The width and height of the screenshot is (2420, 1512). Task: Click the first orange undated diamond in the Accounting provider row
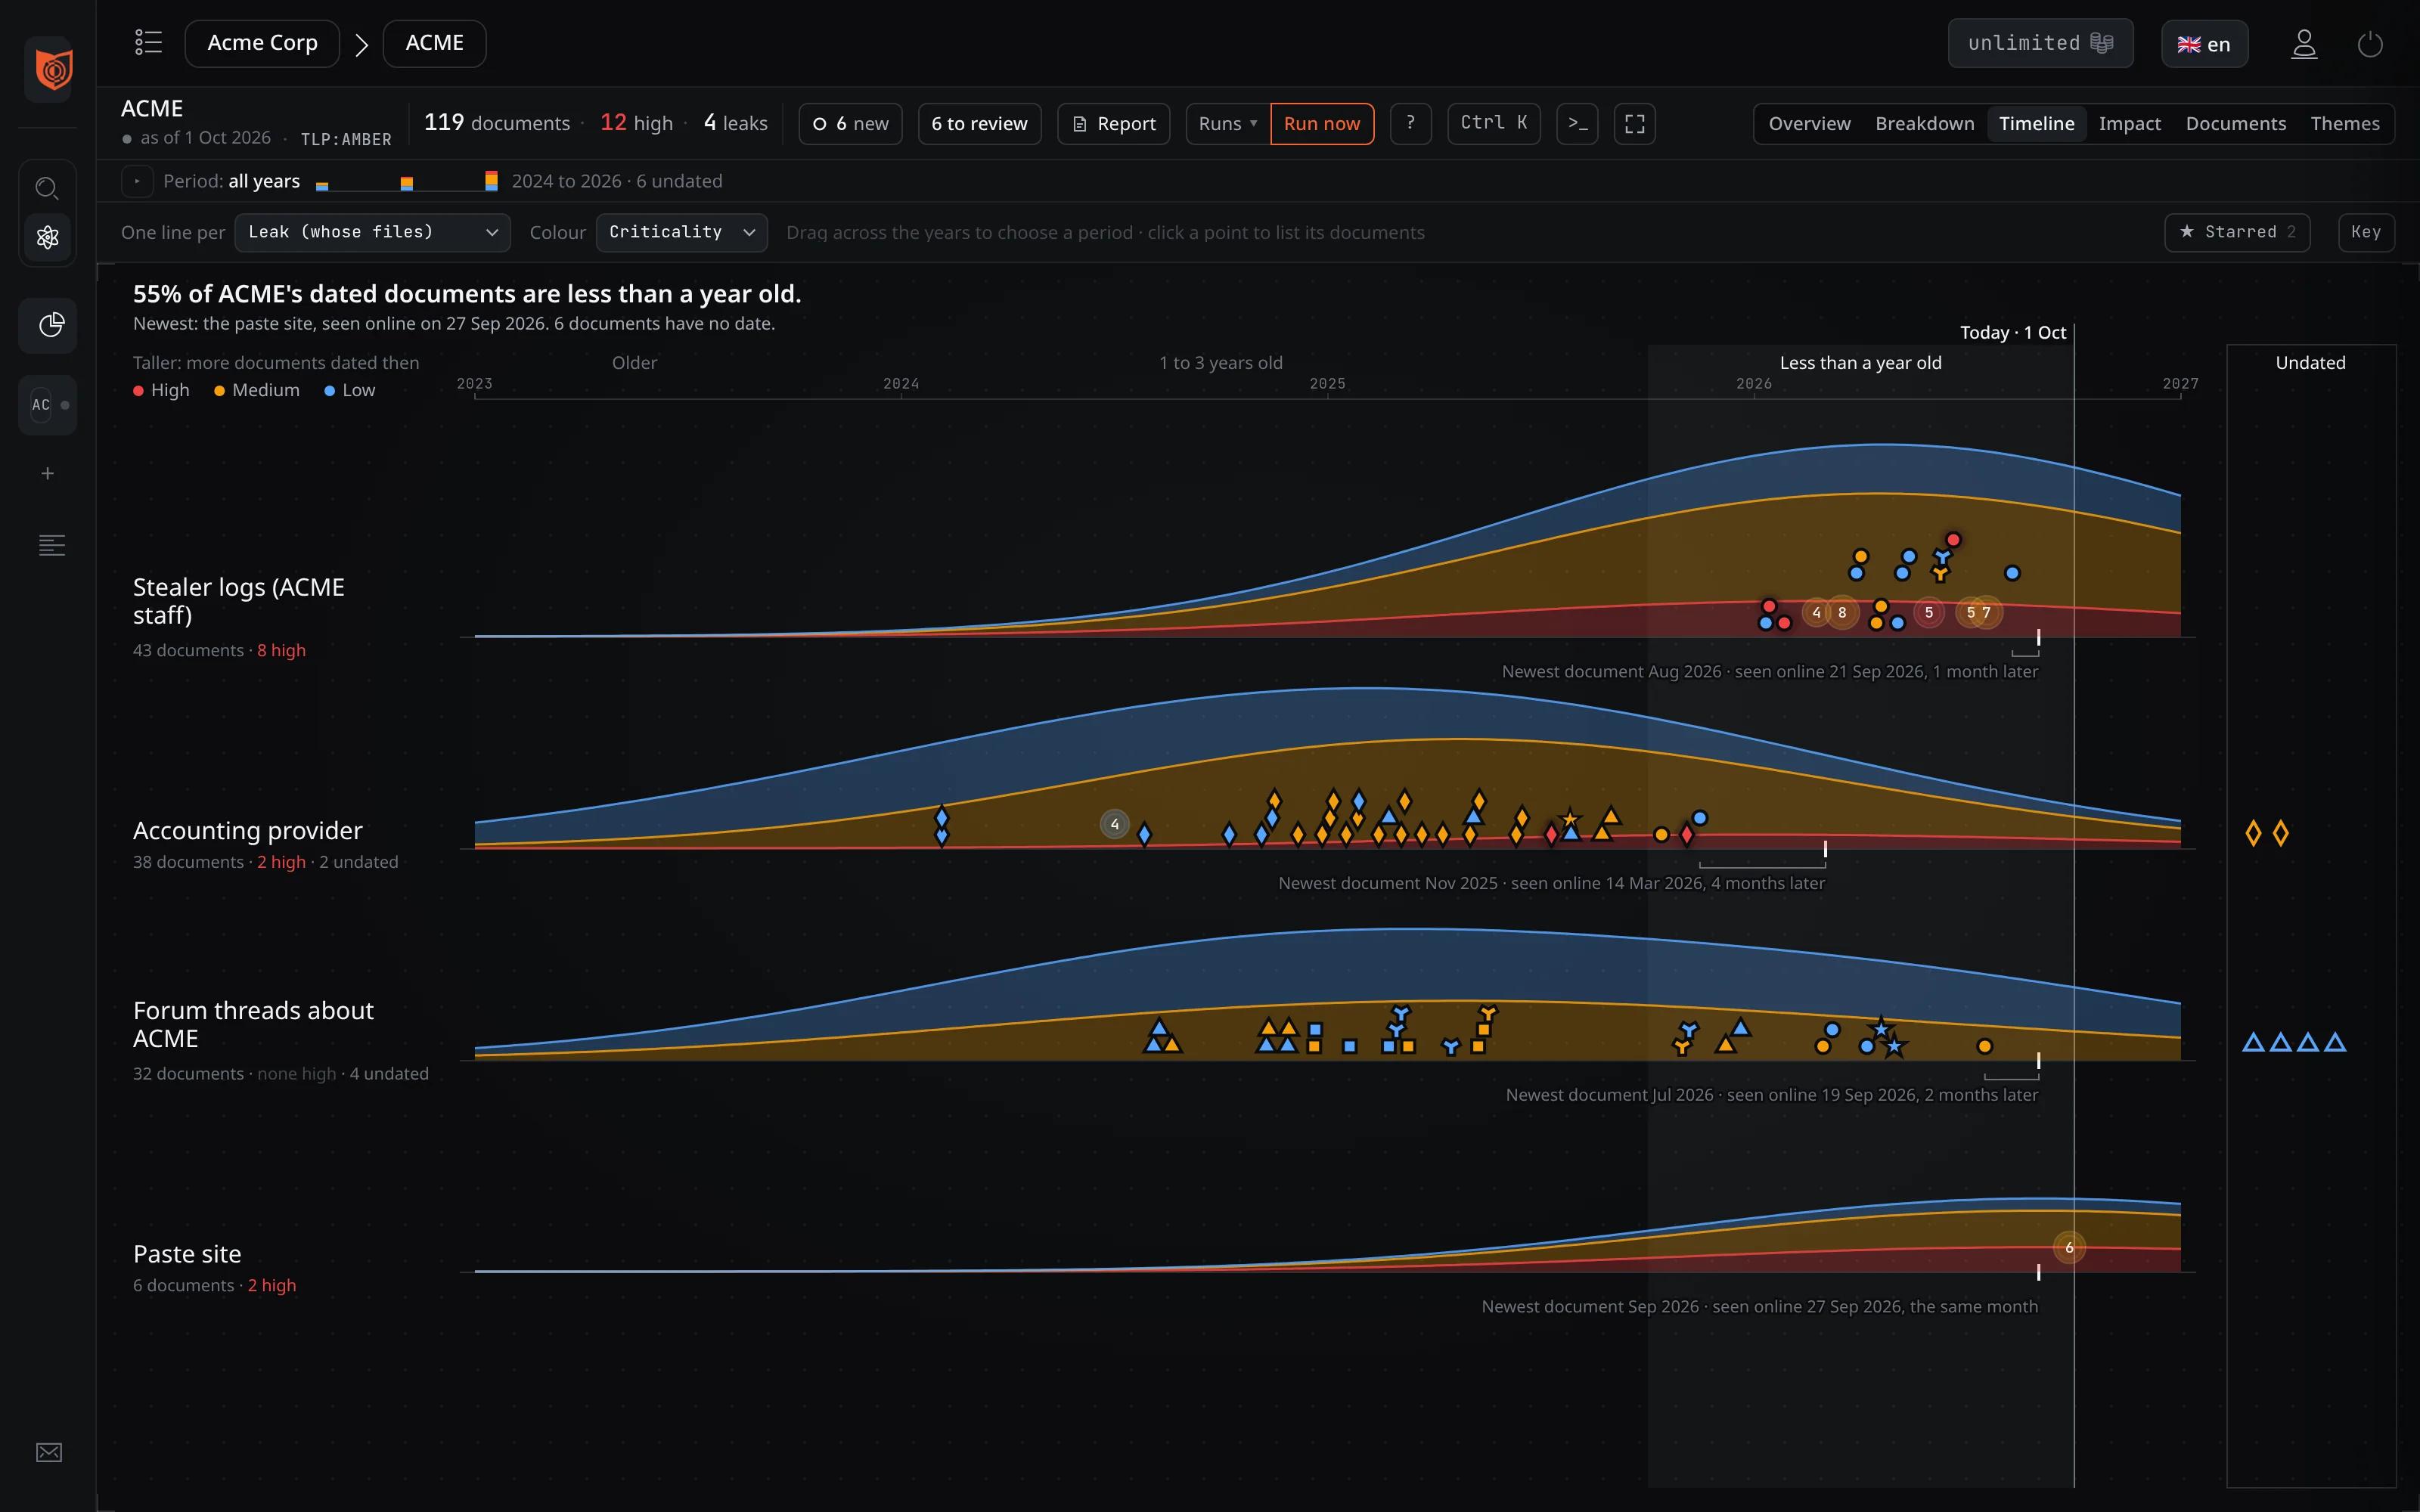coord(2253,833)
